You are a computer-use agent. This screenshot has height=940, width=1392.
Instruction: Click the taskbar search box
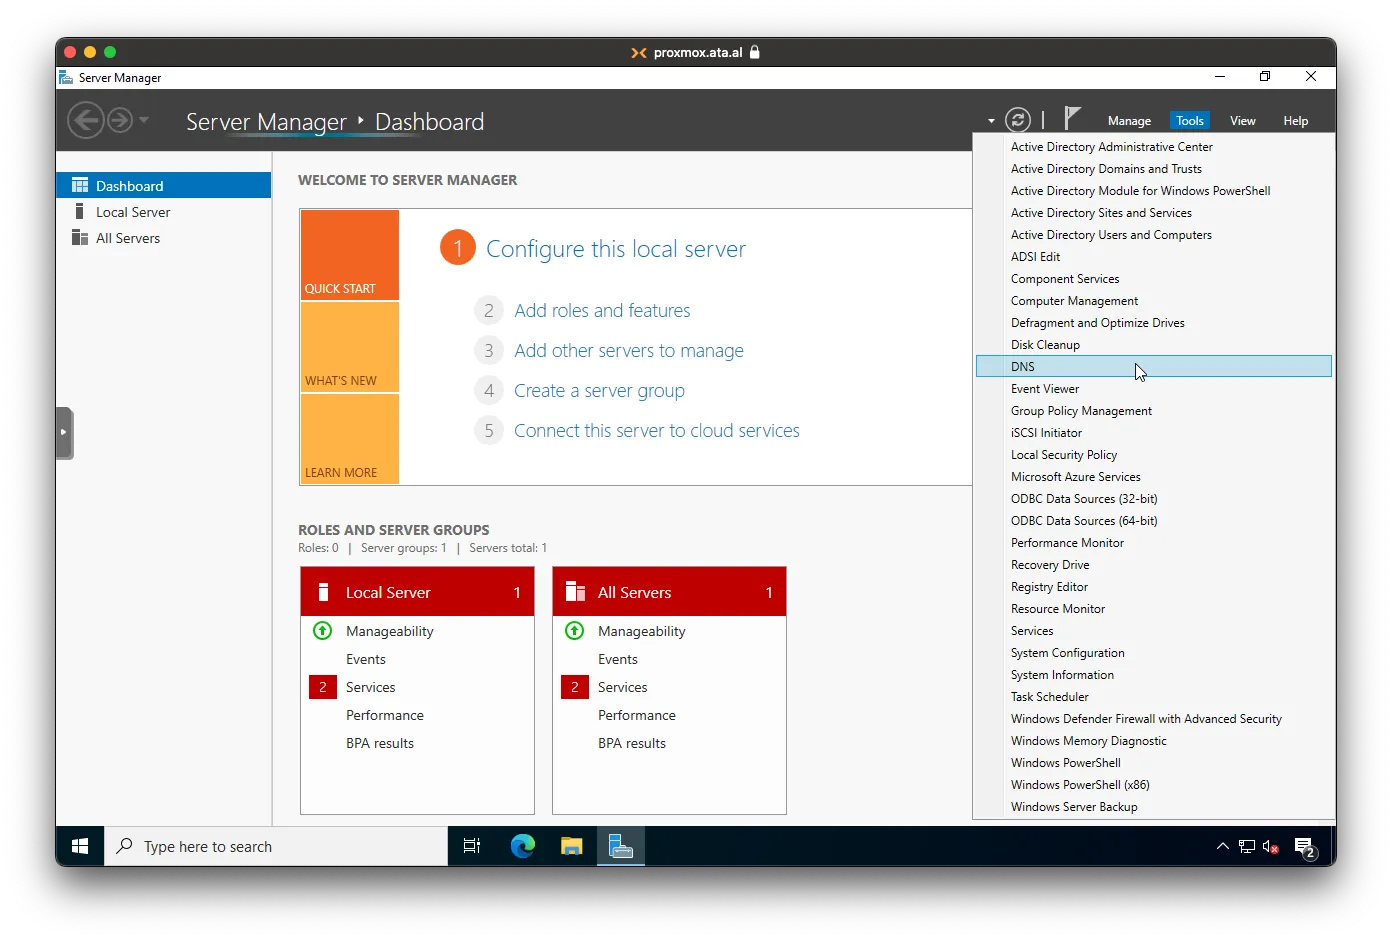coord(276,846)
